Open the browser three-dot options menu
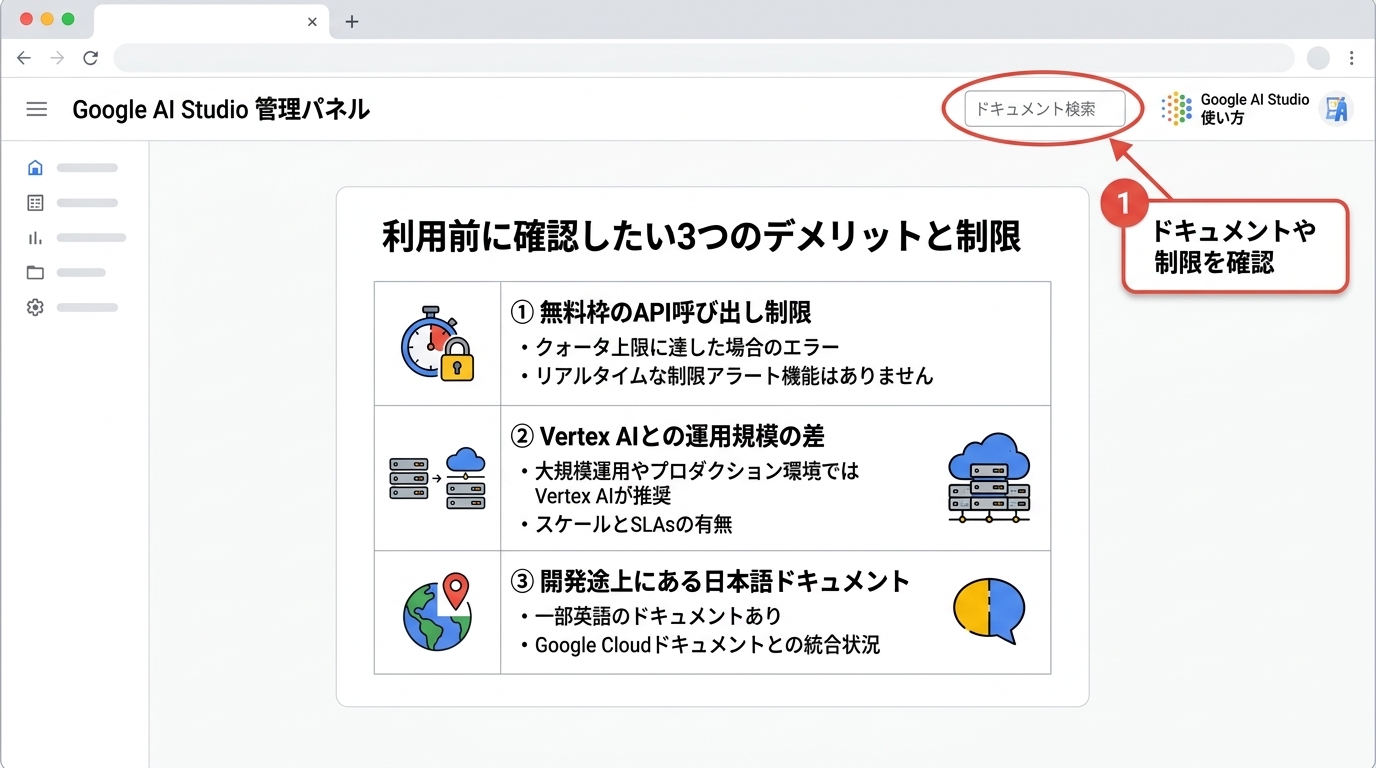The height and width of the screenshot is (768, 1376). click(x=1354, y=57)
